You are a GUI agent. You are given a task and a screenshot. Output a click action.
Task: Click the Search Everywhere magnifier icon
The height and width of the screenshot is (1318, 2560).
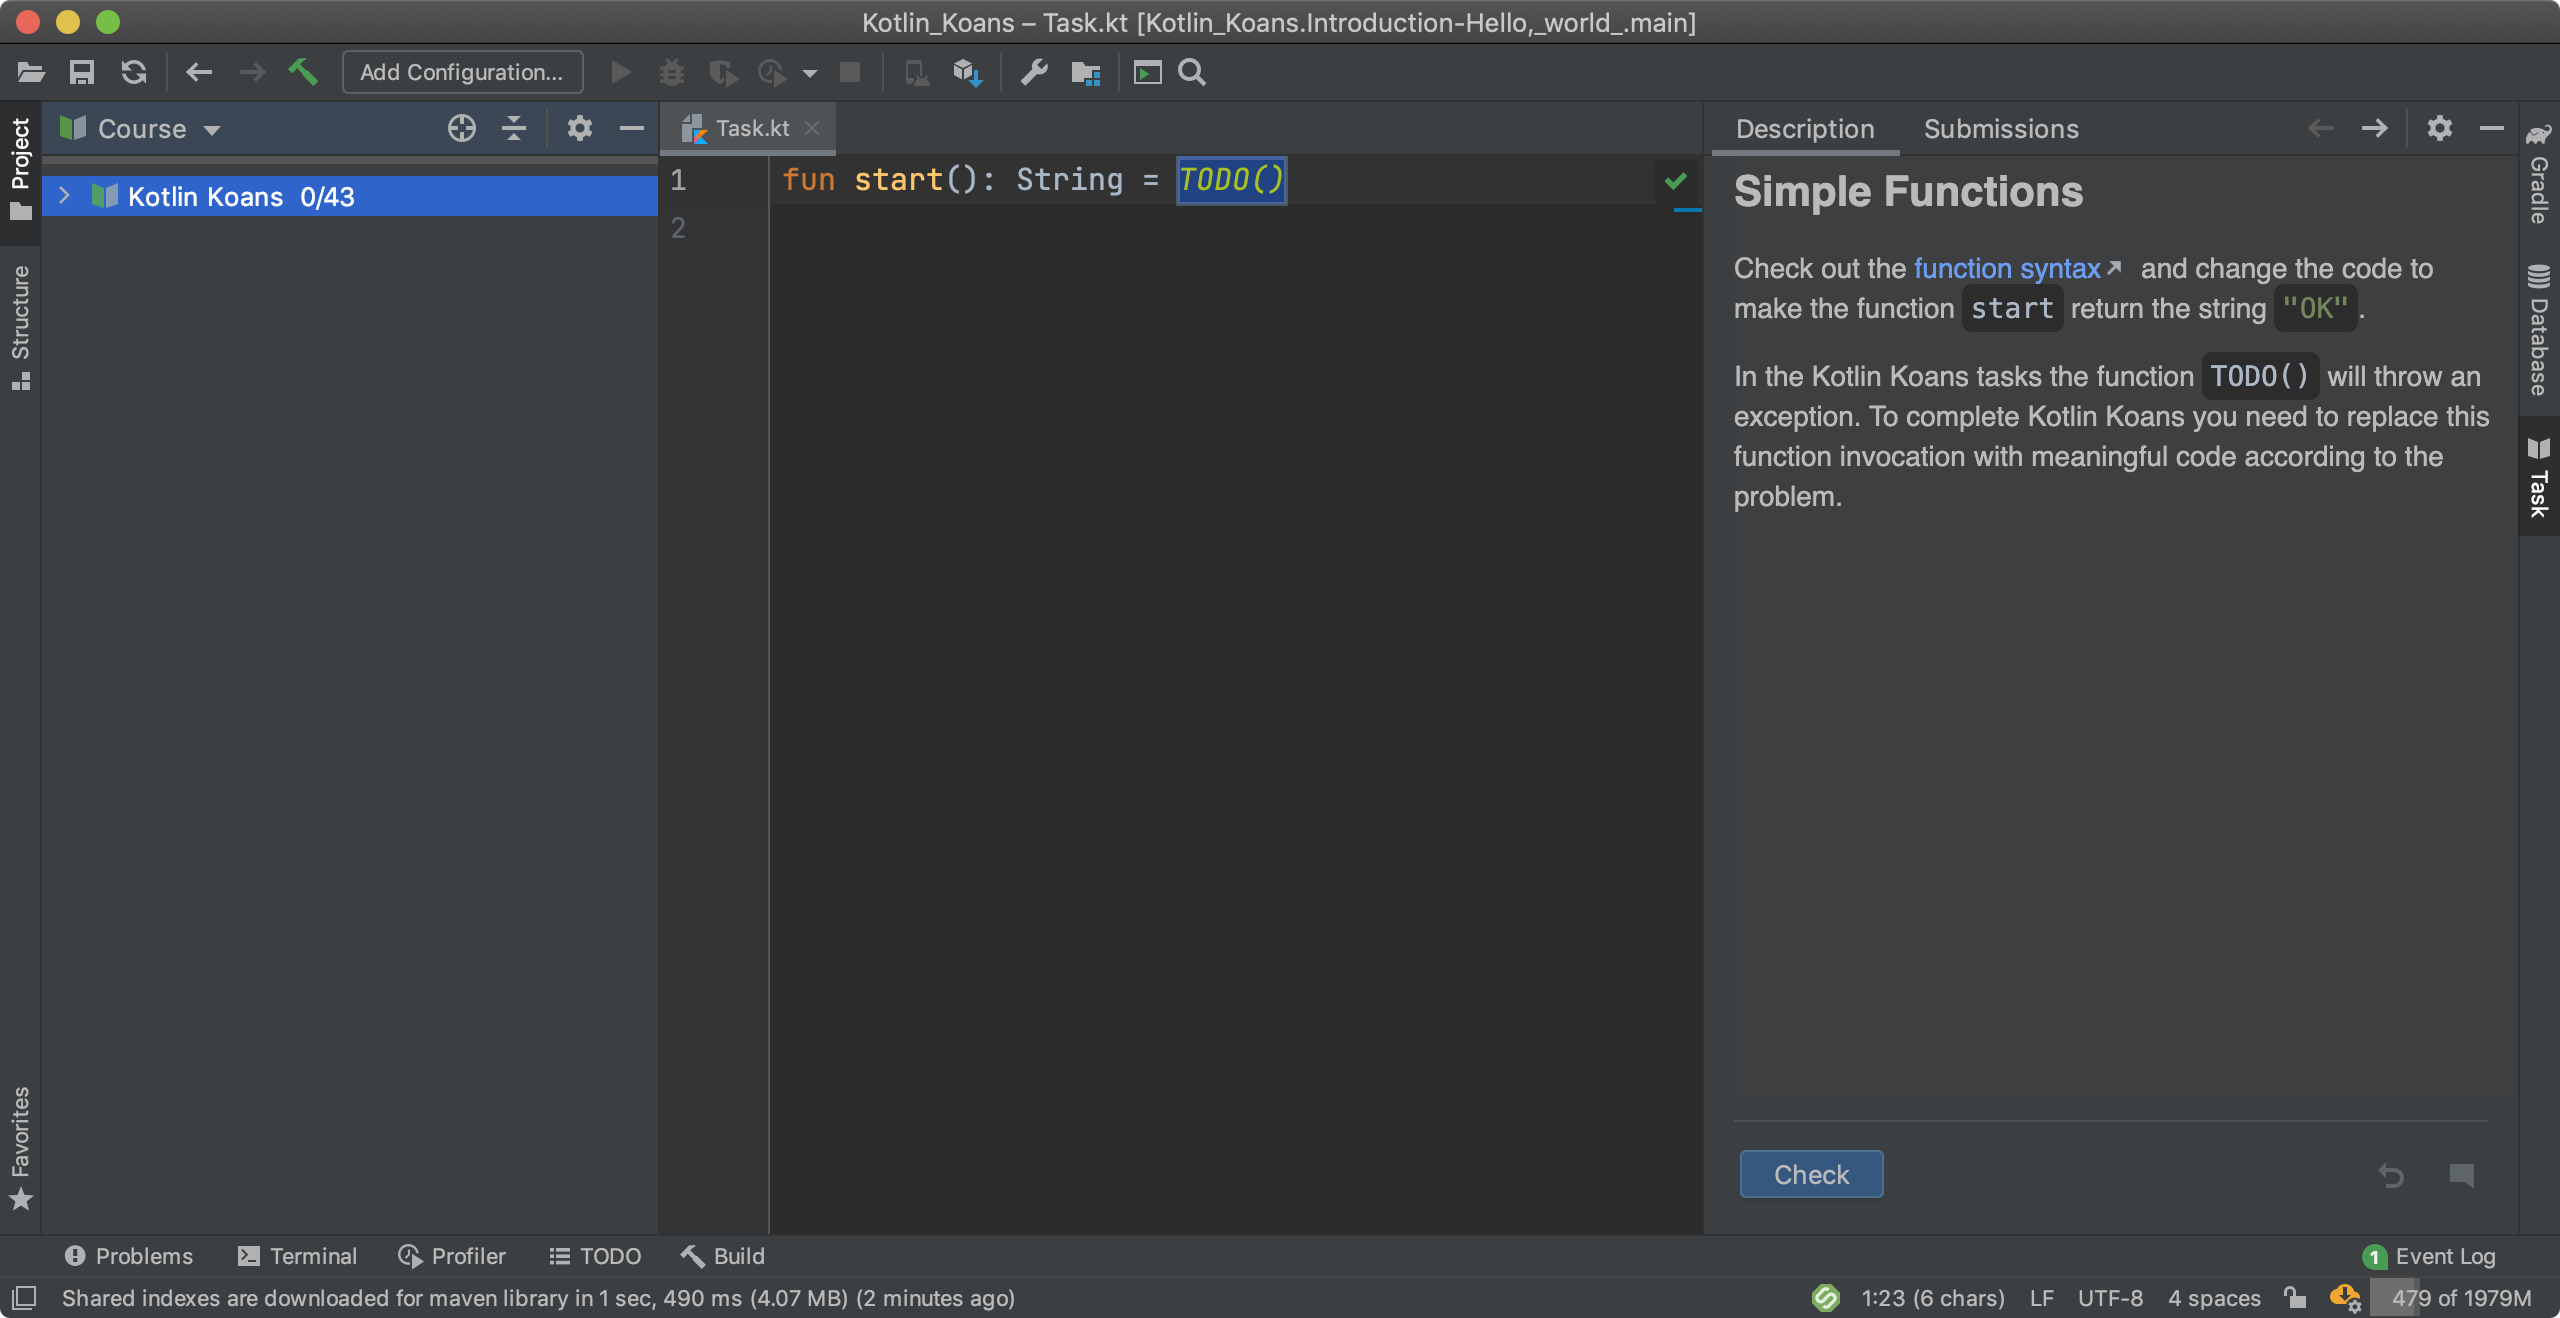point(1192,72)
